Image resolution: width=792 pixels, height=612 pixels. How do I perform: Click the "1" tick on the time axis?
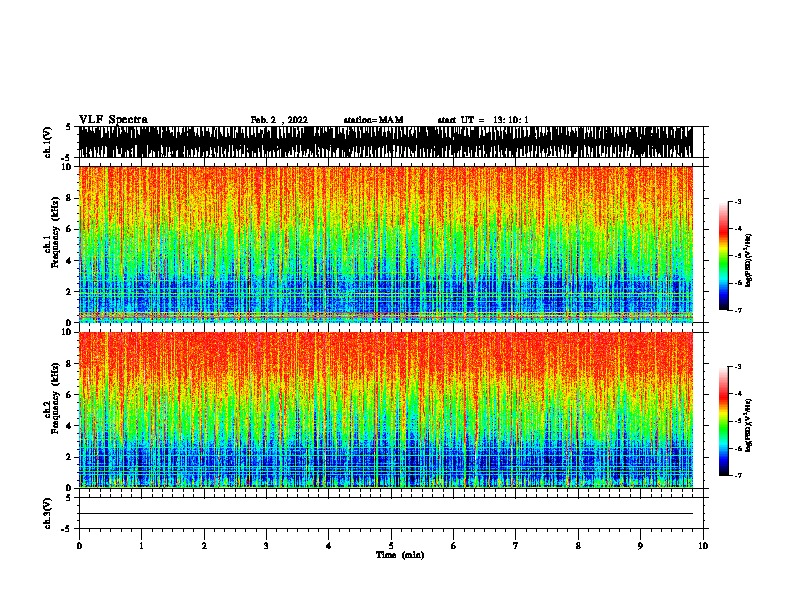(x=141, y=546)
